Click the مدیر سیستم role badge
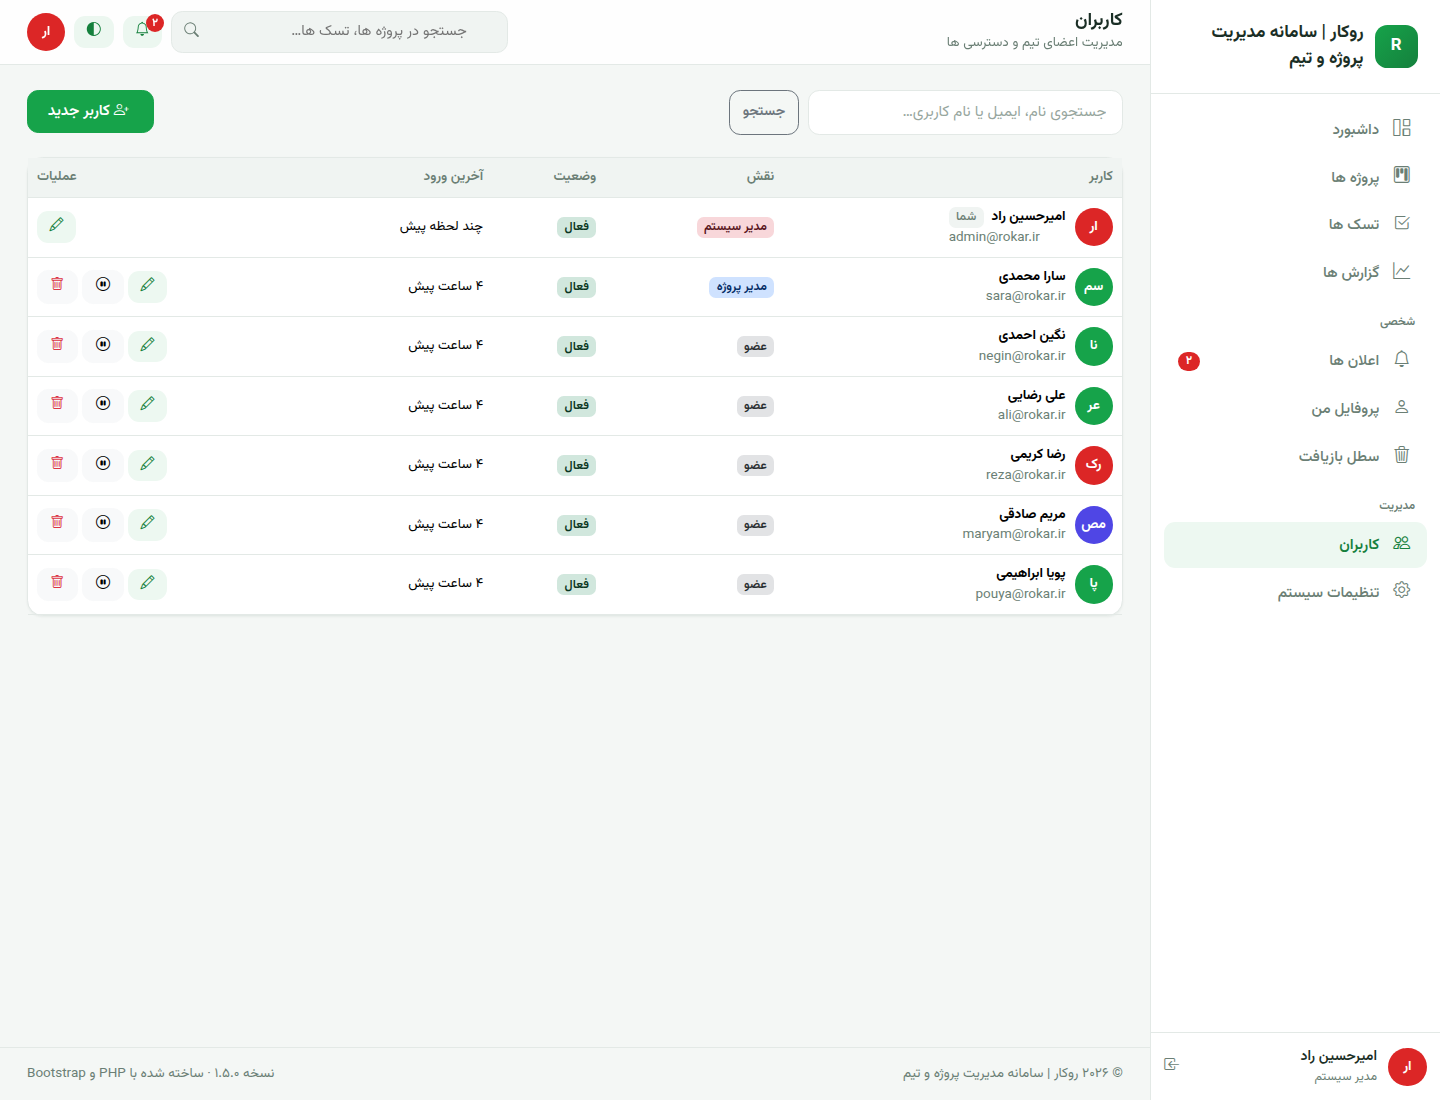Image resolution: width=1440 pixels, height=1100 pixels. pos(735,227)
